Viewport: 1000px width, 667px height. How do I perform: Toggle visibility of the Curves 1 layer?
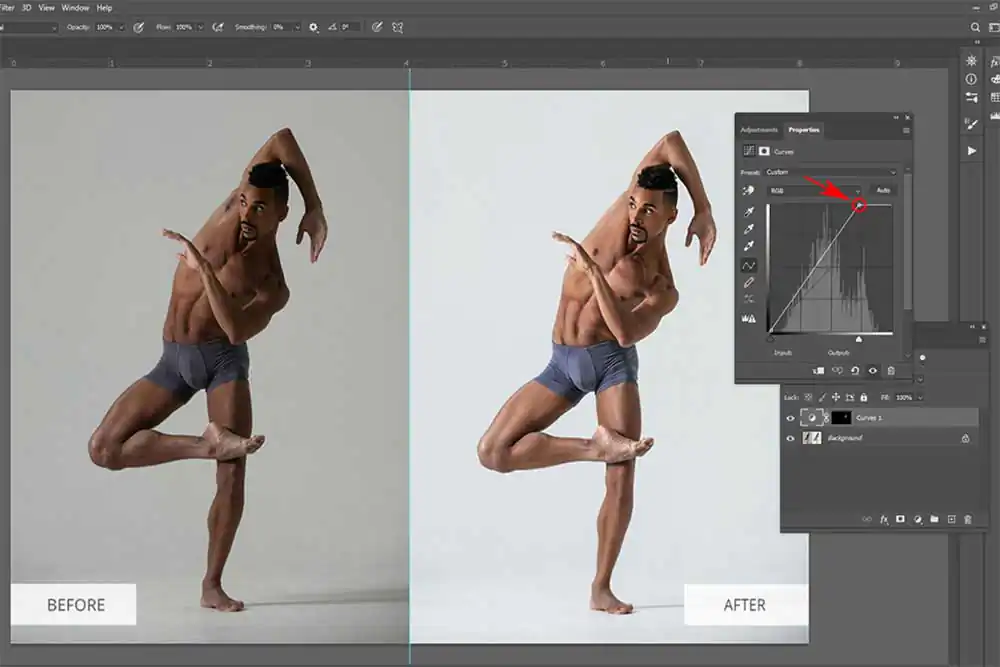pos(790,417)
